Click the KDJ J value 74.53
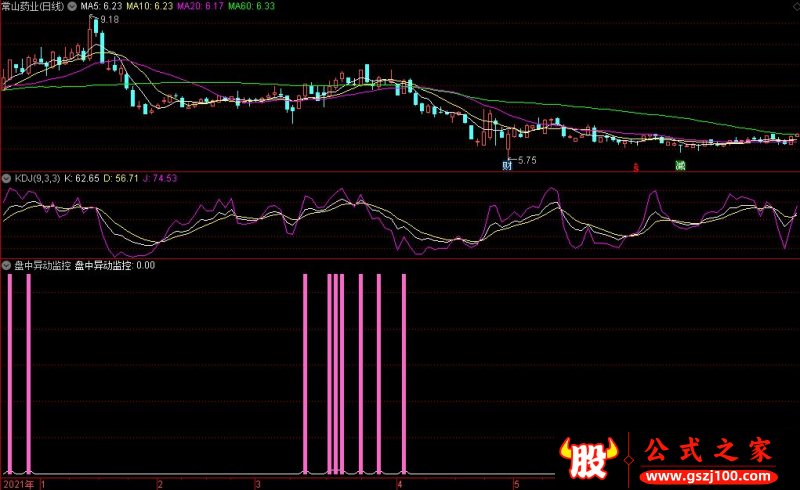 coord(159,178)
